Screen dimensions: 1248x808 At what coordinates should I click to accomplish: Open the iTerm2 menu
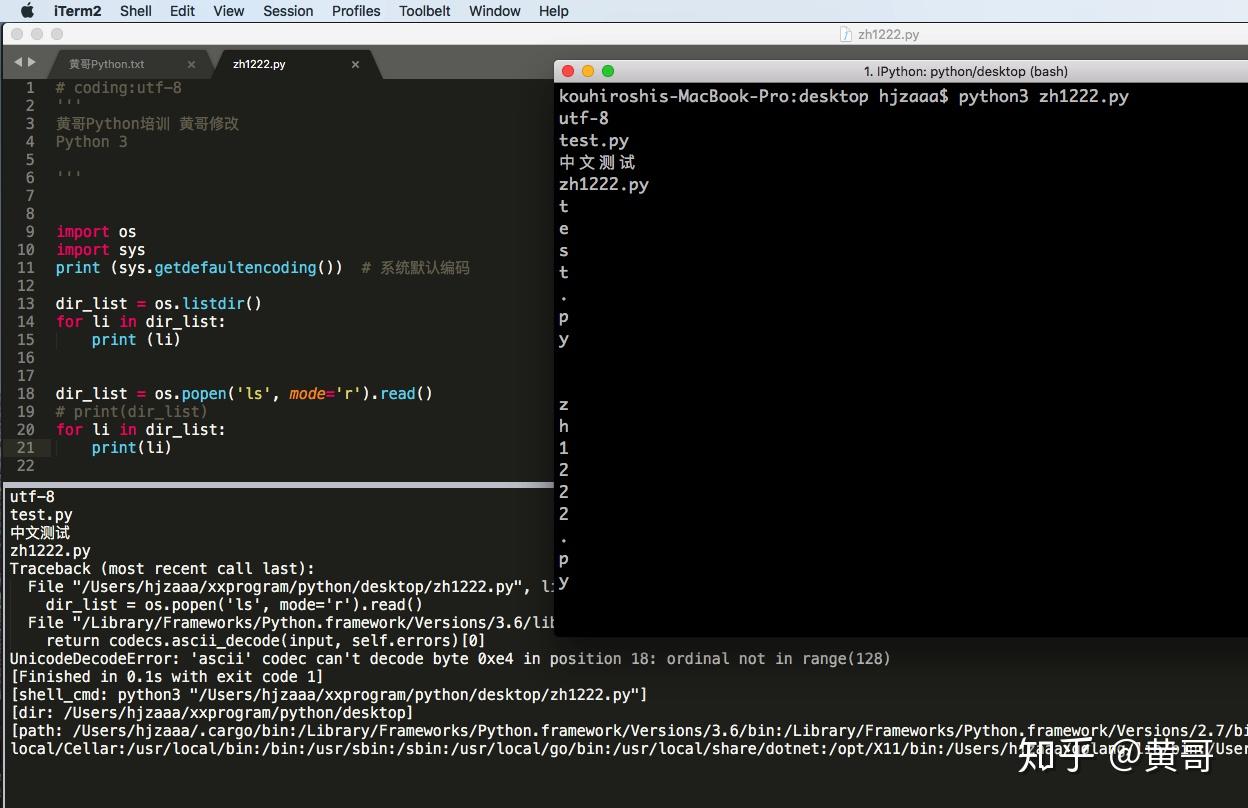click(77, 11)
